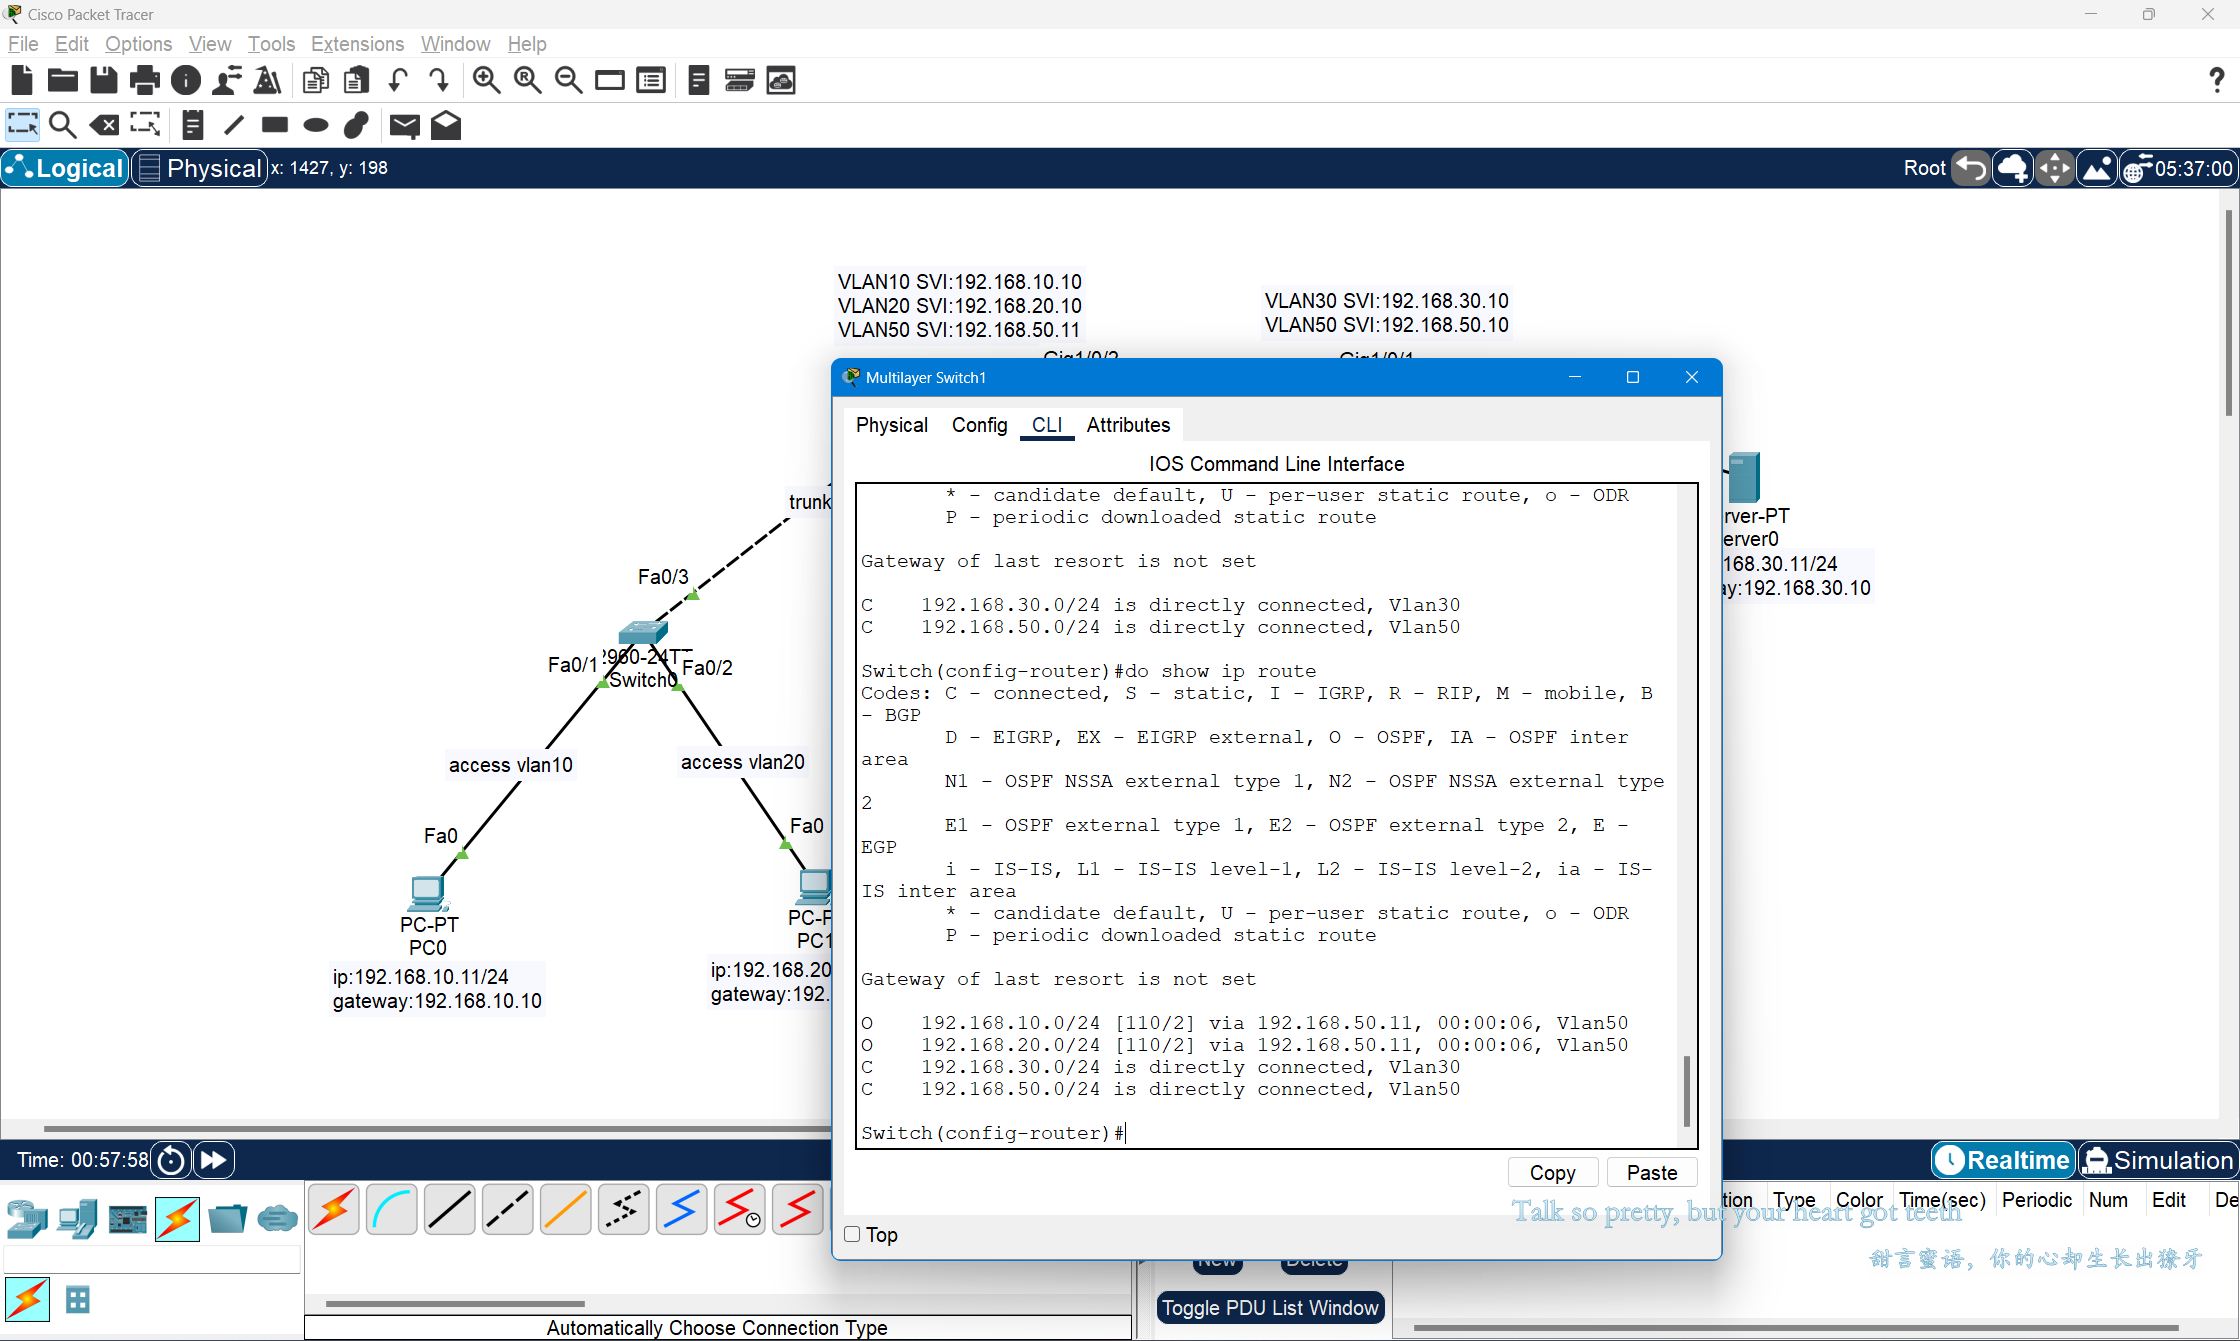Viewport: 2240px width, 1341px height.
Task: Open Network Information via the info icon
Action: pos(186,80)
